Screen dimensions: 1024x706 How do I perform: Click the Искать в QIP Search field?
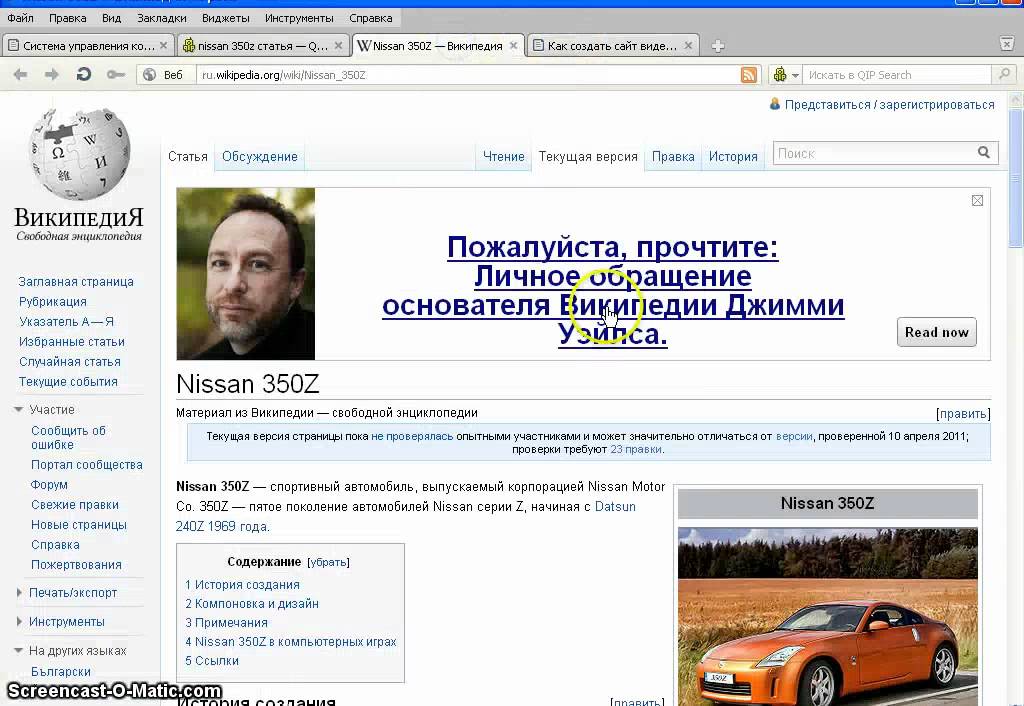896,75
